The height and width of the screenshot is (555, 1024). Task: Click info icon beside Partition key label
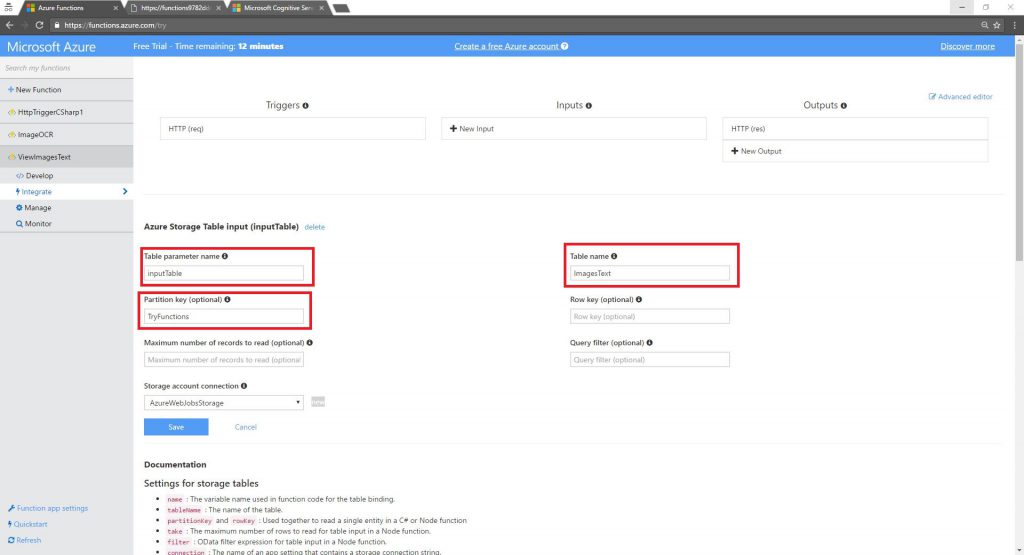pos(227,299)
